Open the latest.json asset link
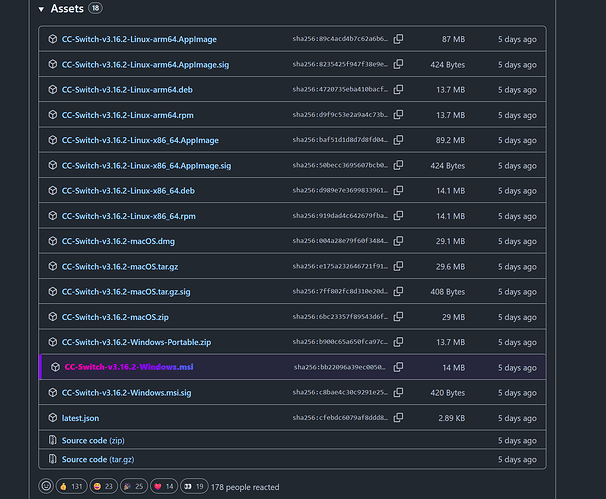The image size is (606, 499). (80, 418)
